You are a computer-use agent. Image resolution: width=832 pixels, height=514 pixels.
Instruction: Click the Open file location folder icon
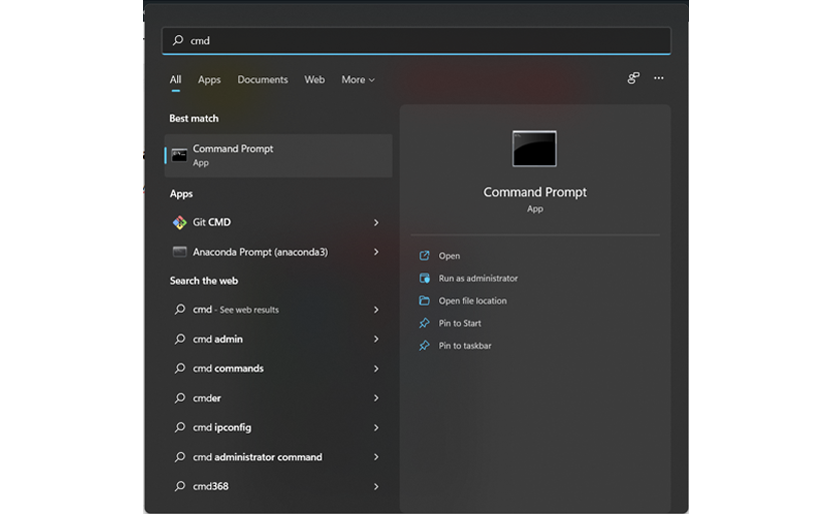pyautogui.click(x=424, y=301)
